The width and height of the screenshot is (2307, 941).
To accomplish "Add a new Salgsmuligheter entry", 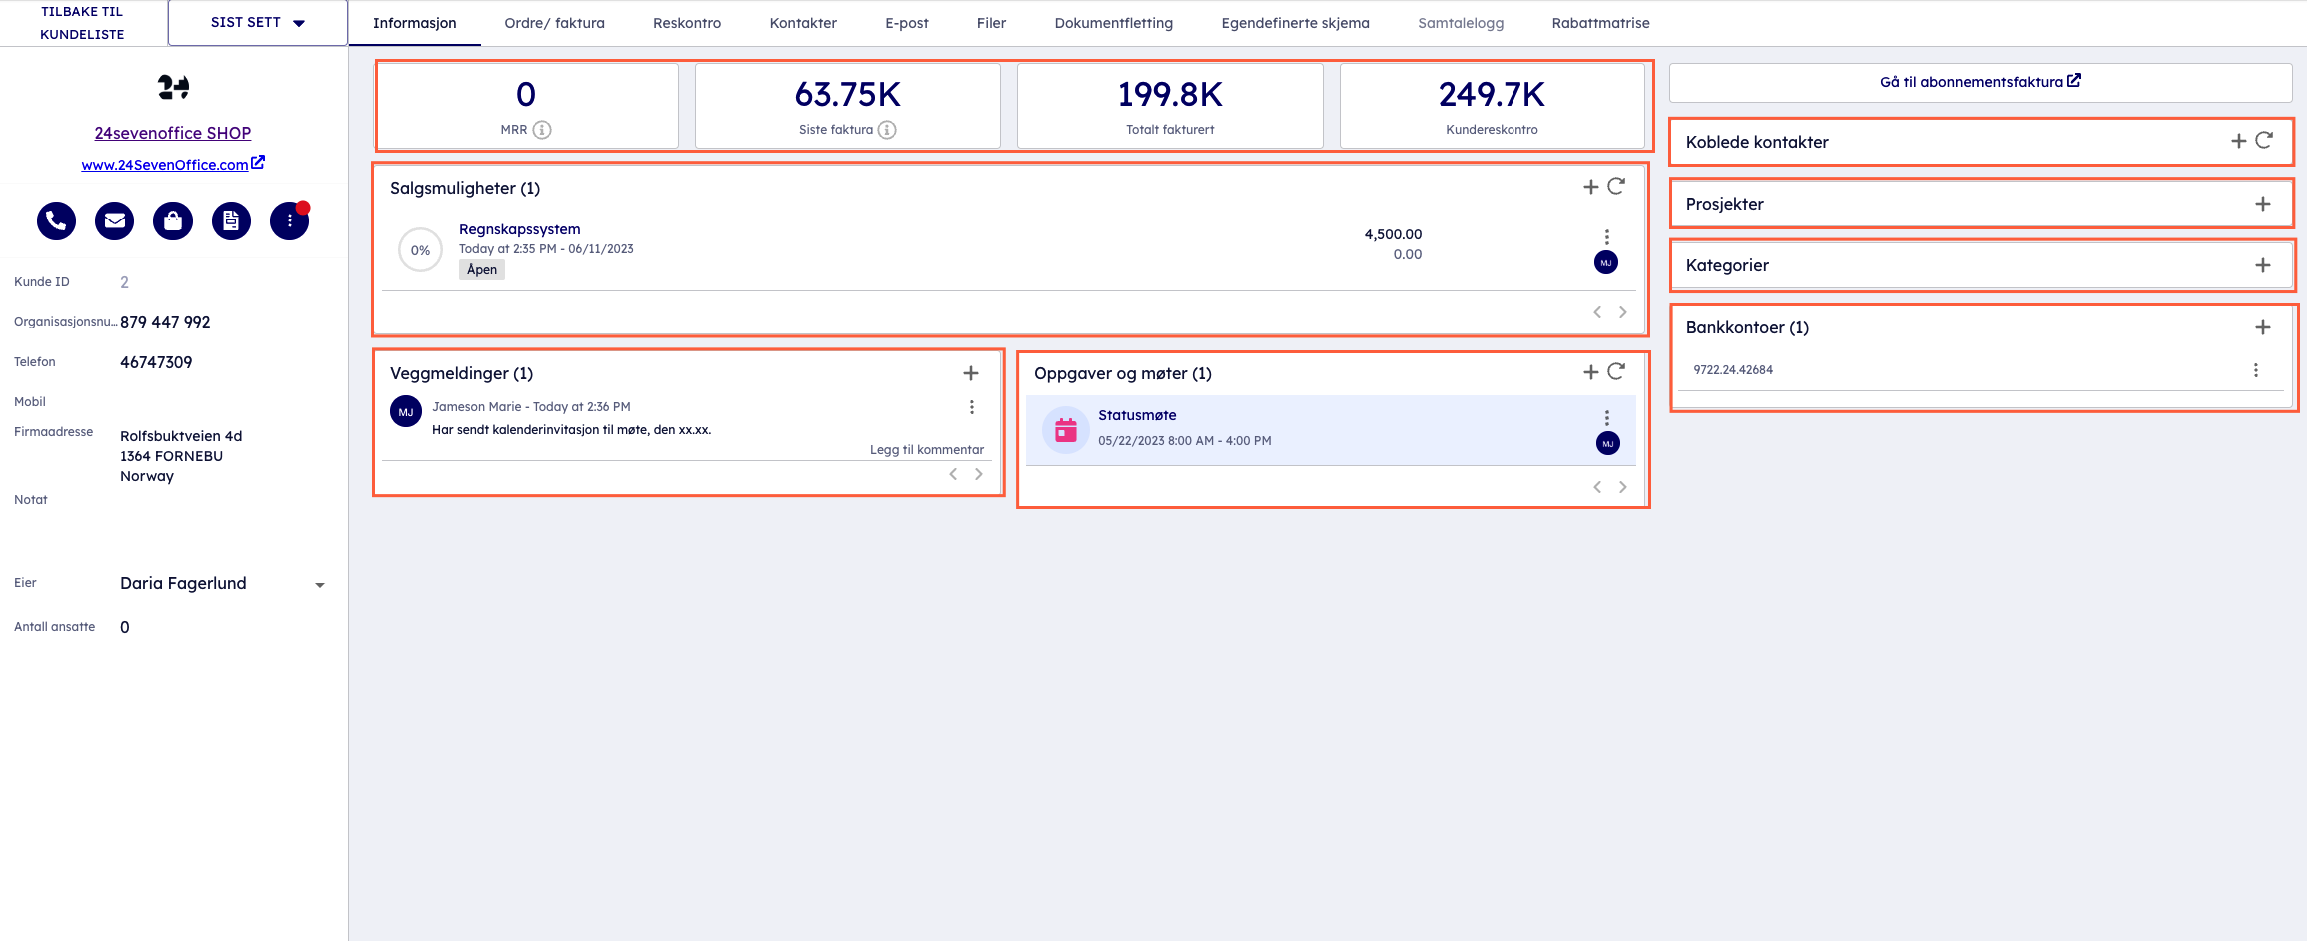I will coord(1590,187).
